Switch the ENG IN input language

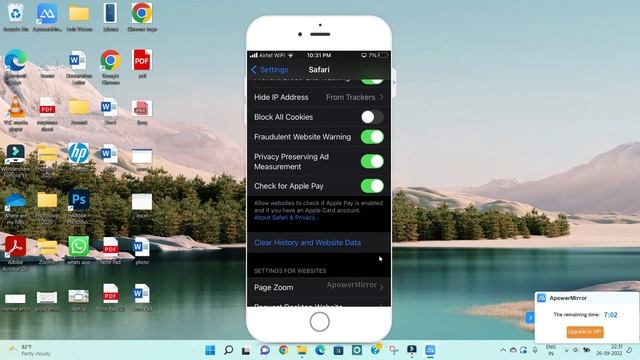pos(551,350)
